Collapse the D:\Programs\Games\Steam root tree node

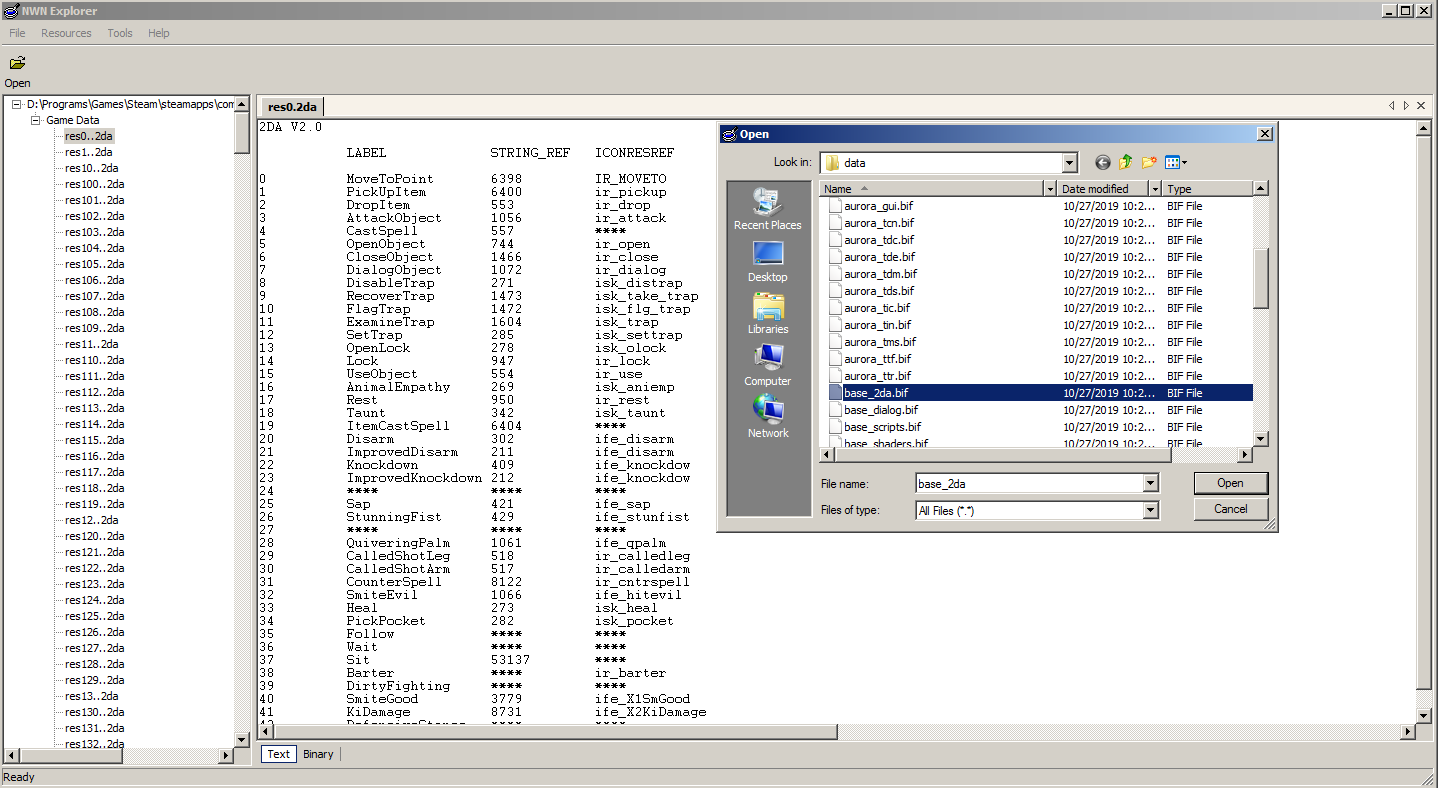(16, 104)
